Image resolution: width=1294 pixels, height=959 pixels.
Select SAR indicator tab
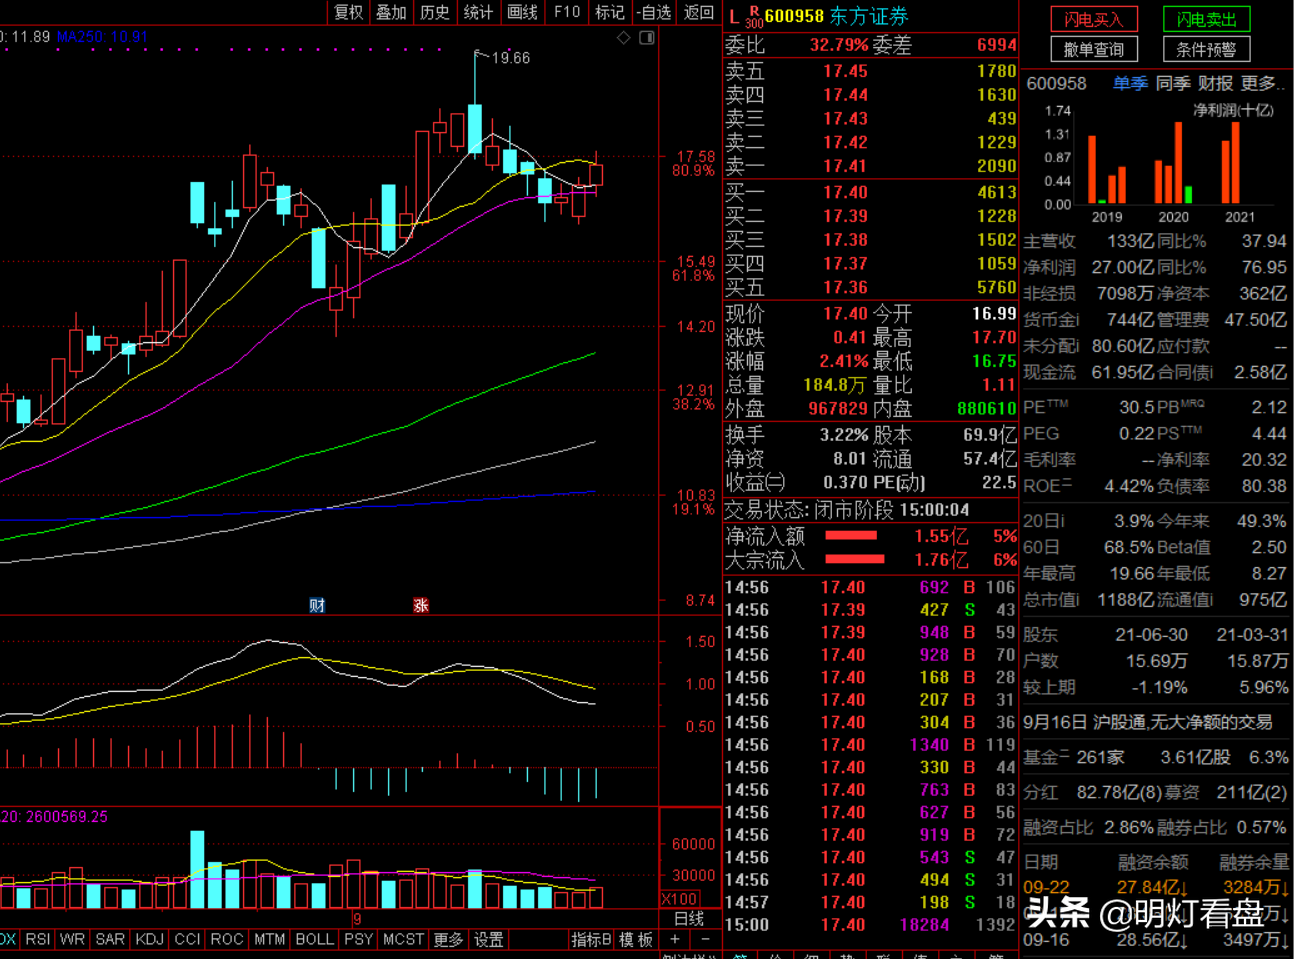[x=110, y=939]
